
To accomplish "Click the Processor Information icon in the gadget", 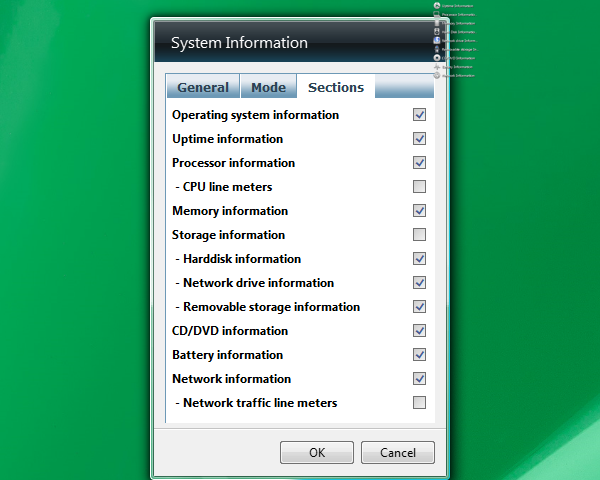I will click(437, 14).
